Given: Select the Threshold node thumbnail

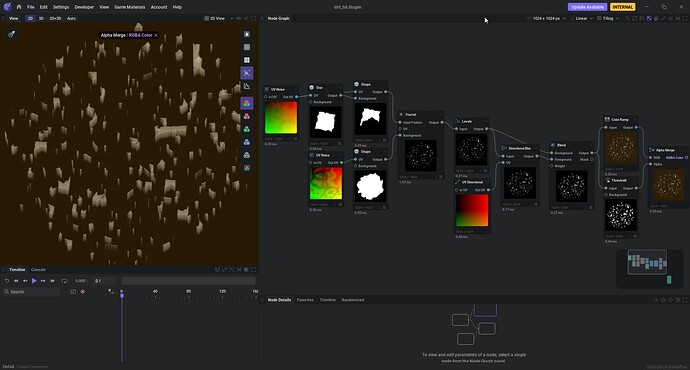Looking at the screenshot, I should [621, 215].
